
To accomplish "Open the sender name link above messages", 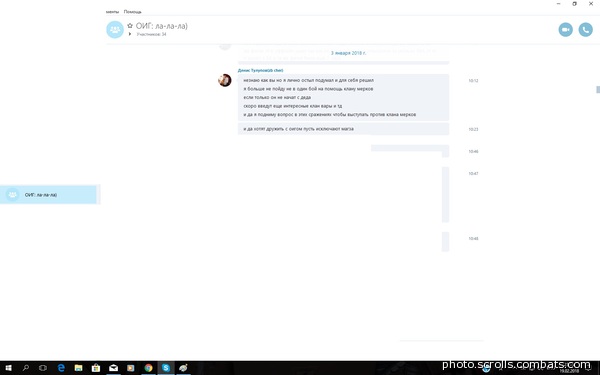I will tap(260, 70).
